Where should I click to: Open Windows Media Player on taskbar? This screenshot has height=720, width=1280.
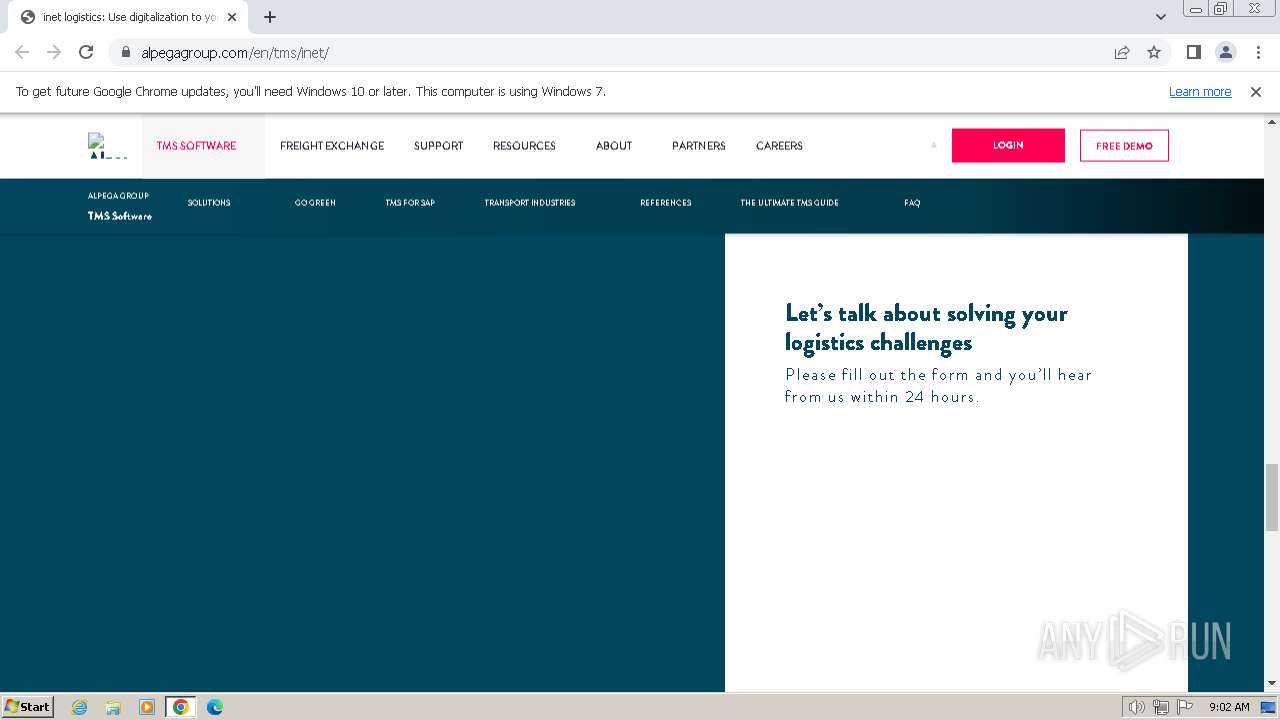pos(147,707)
